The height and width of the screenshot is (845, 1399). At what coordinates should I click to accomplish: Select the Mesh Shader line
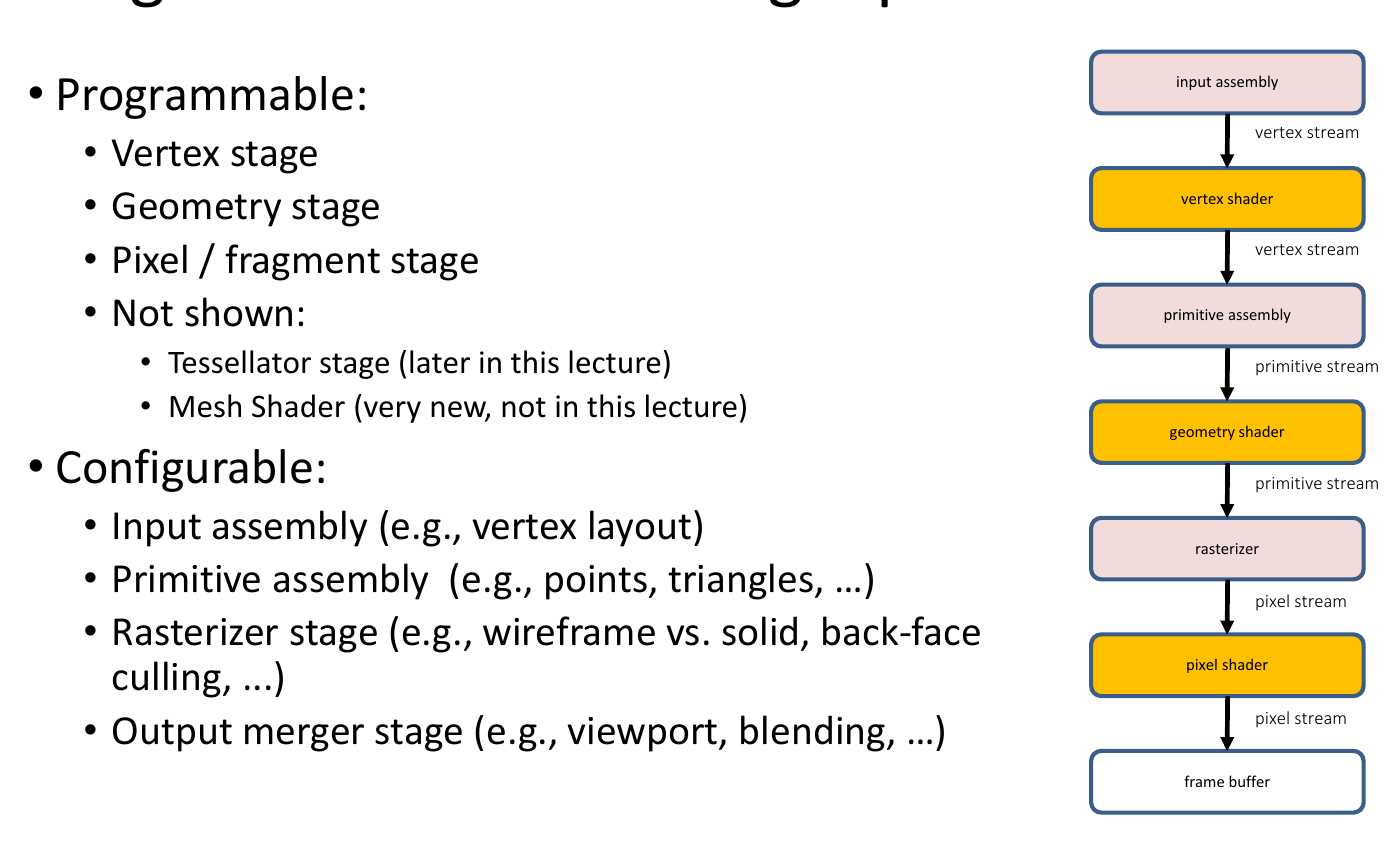click(x=457, y=407)
